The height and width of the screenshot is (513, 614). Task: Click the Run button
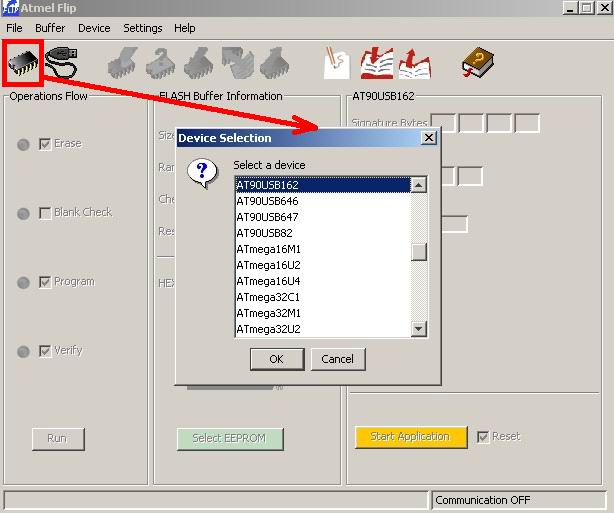tap(58, 439)
